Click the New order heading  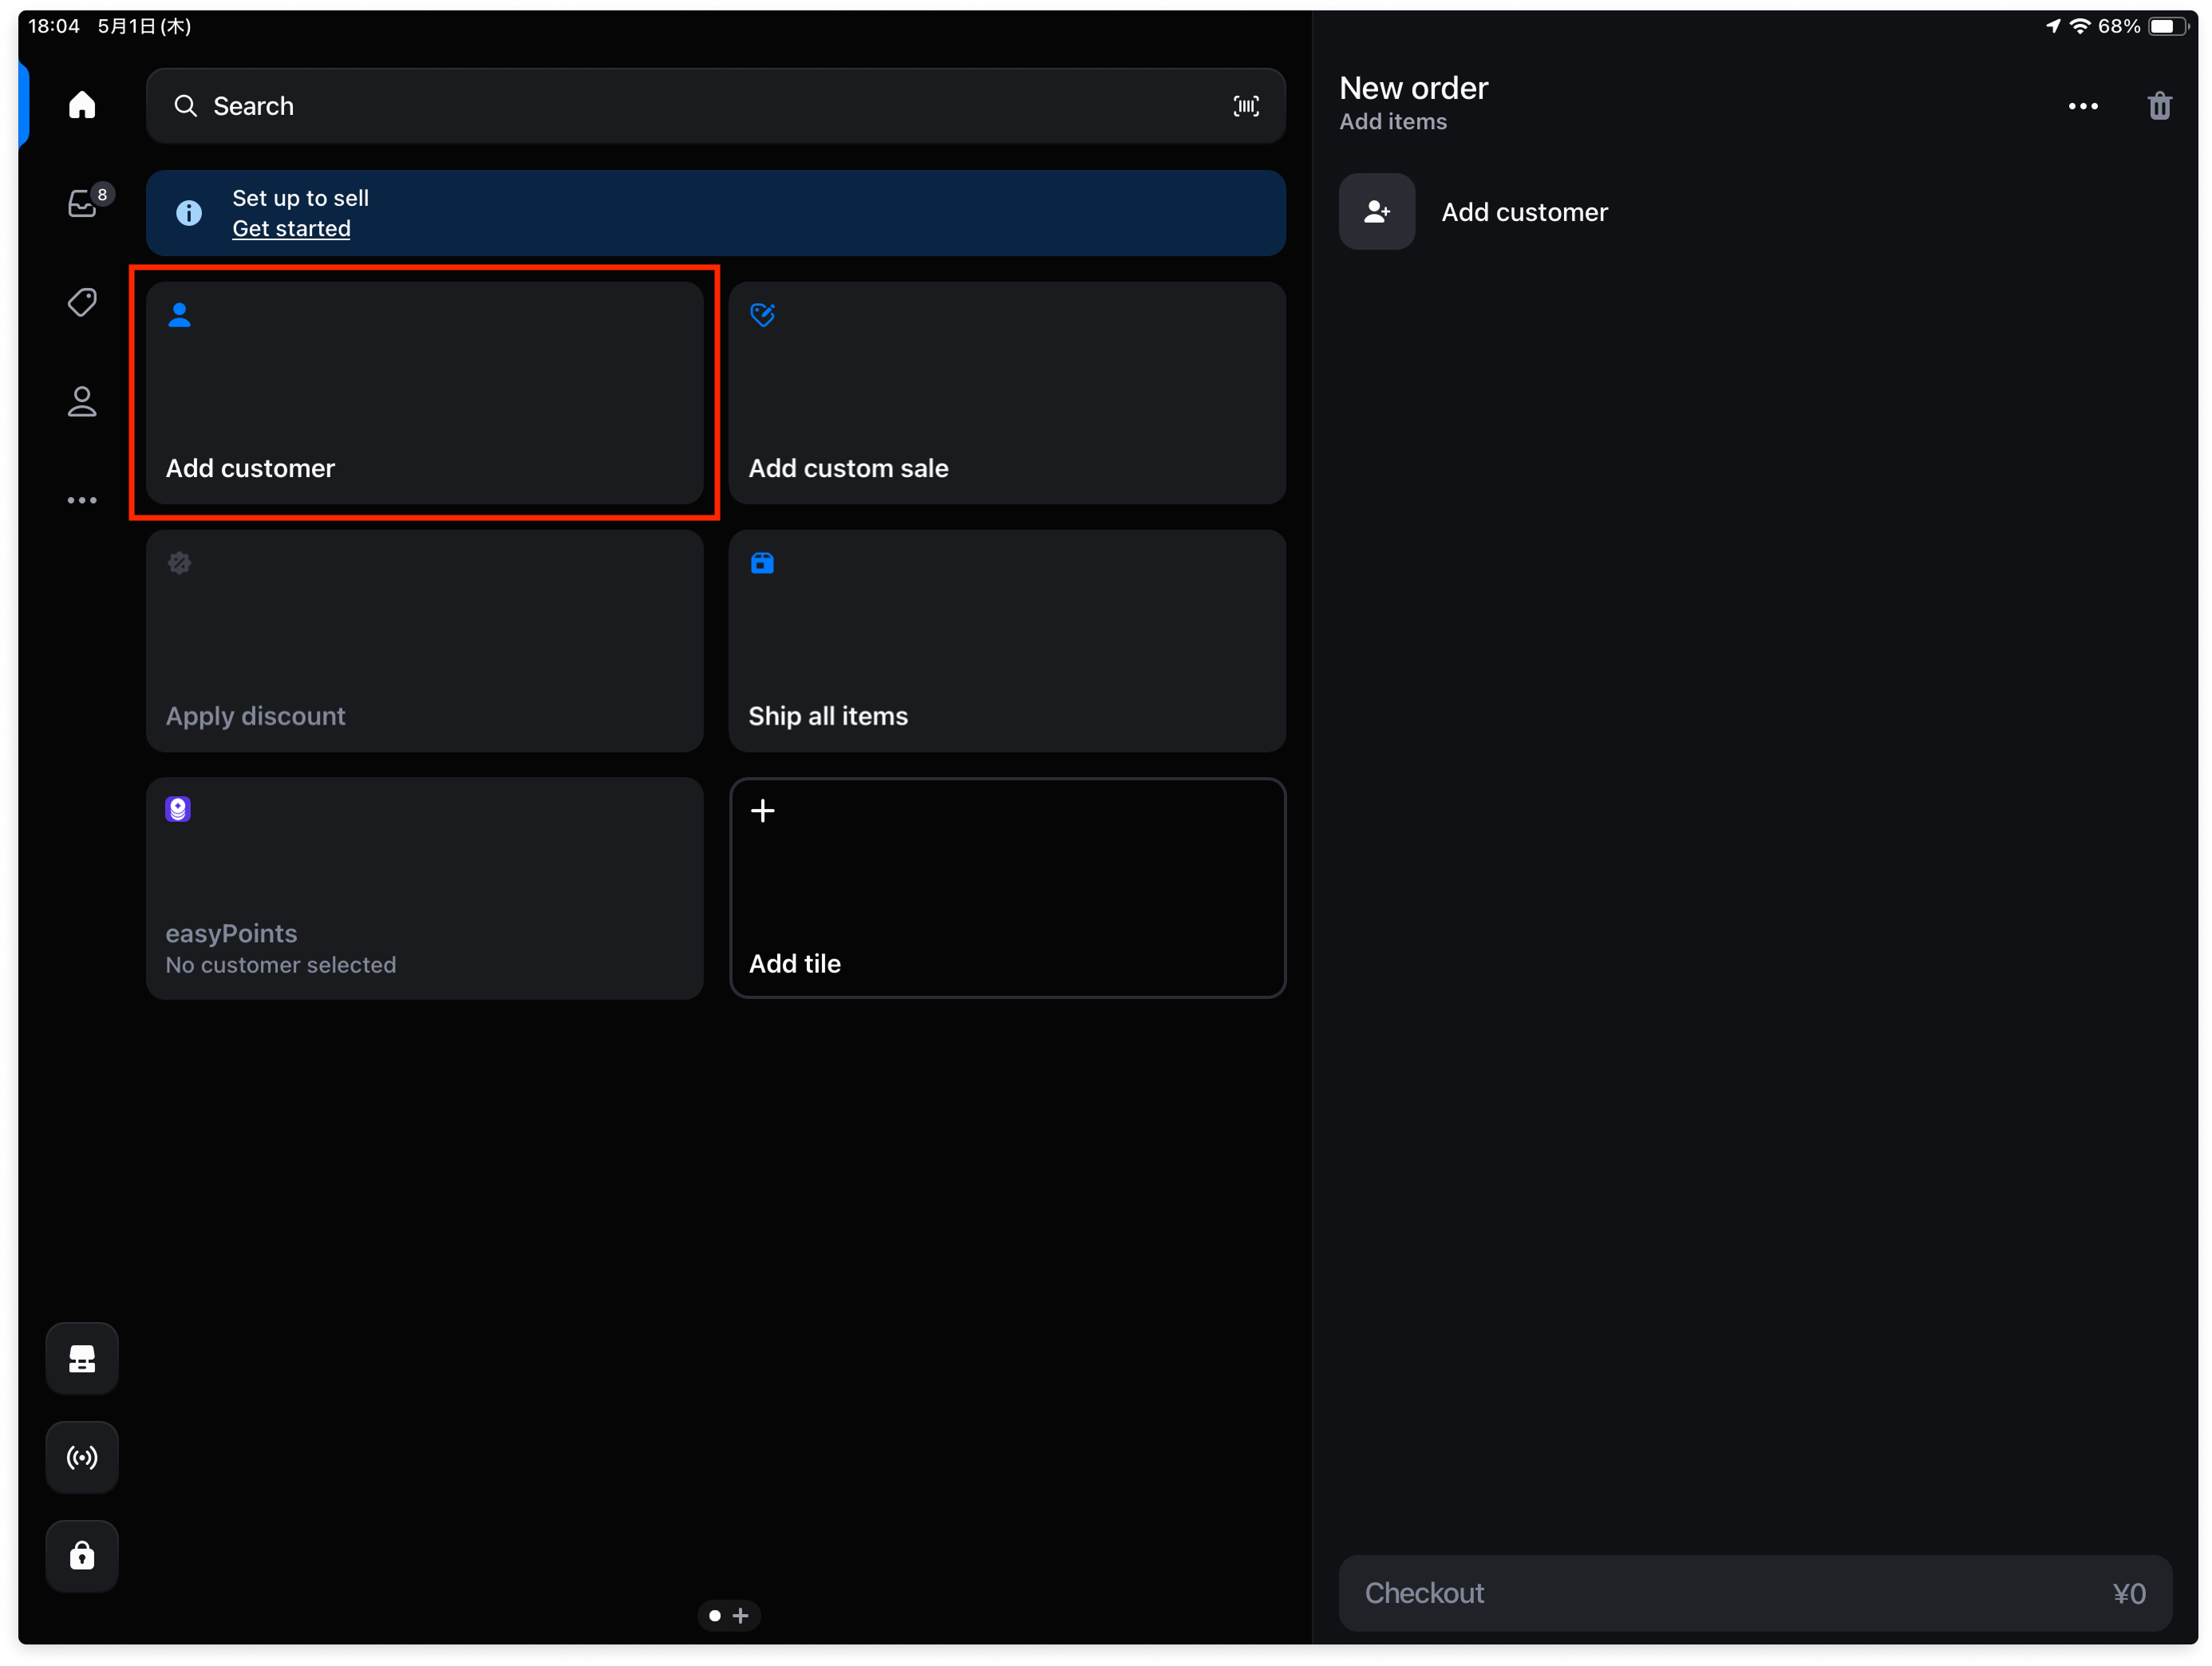click(1413, 88)
